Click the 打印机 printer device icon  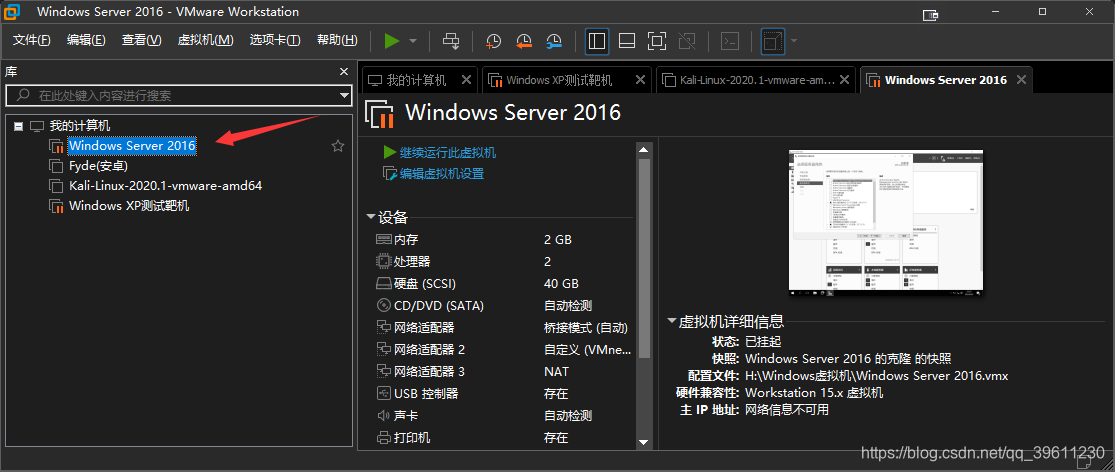pos(383,438)
